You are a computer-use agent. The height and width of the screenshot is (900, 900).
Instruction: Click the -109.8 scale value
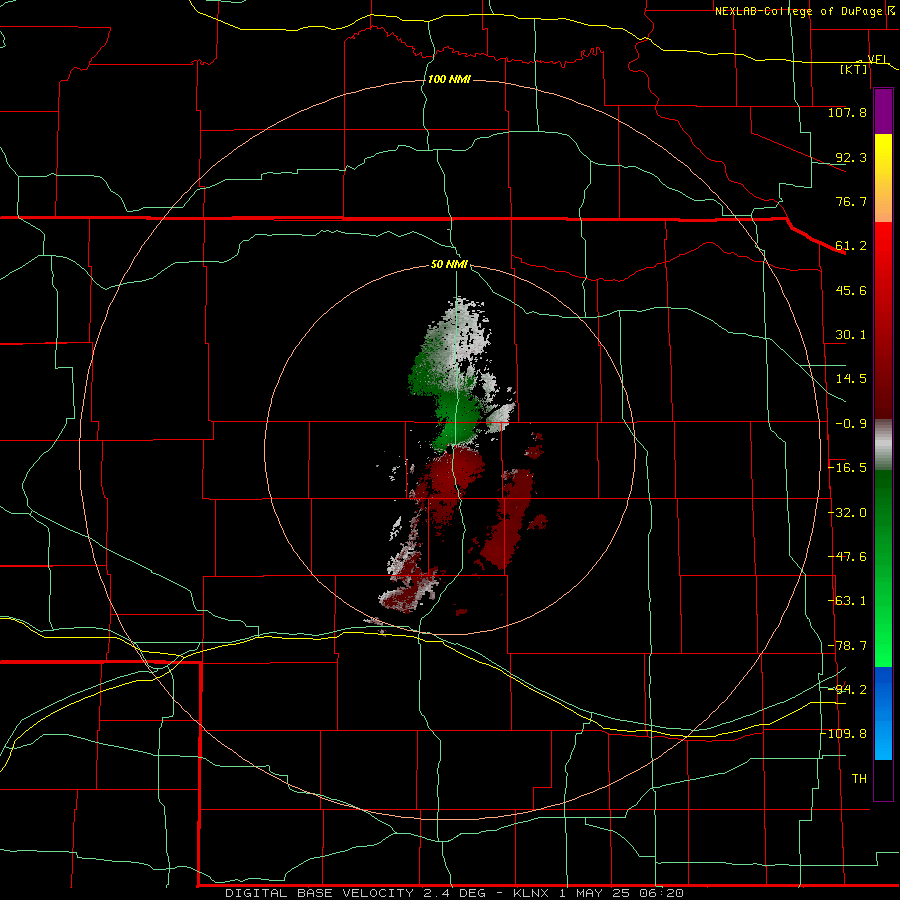point(843,734)
